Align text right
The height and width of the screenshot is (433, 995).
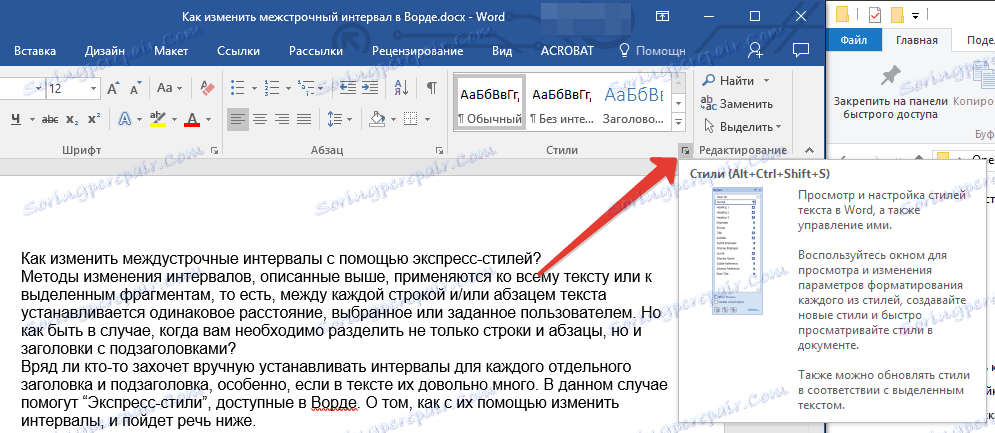pos(282,118)
